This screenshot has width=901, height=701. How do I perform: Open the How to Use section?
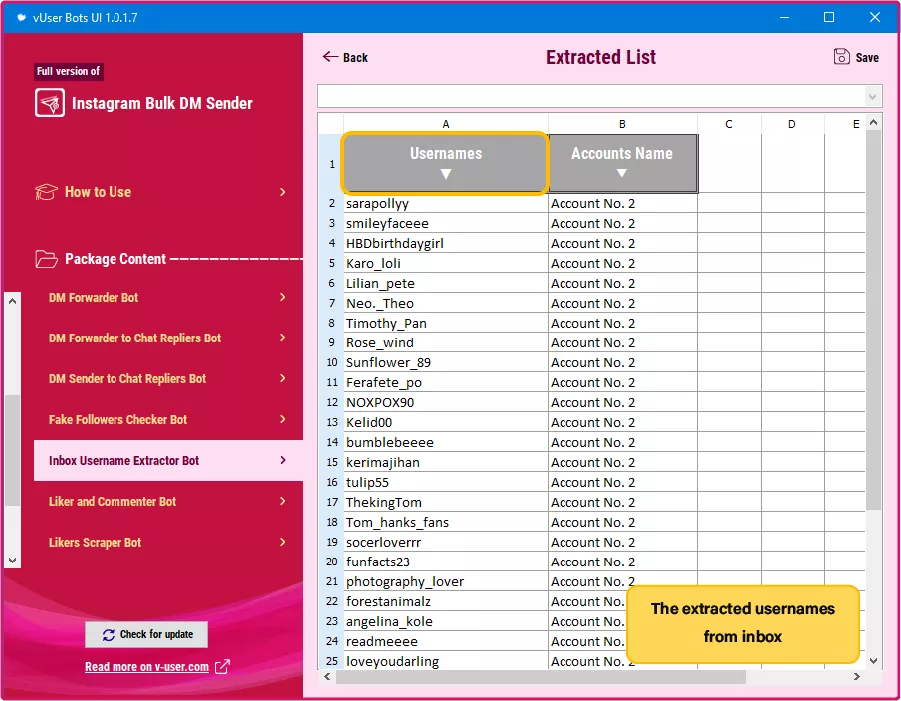point(161,192)
